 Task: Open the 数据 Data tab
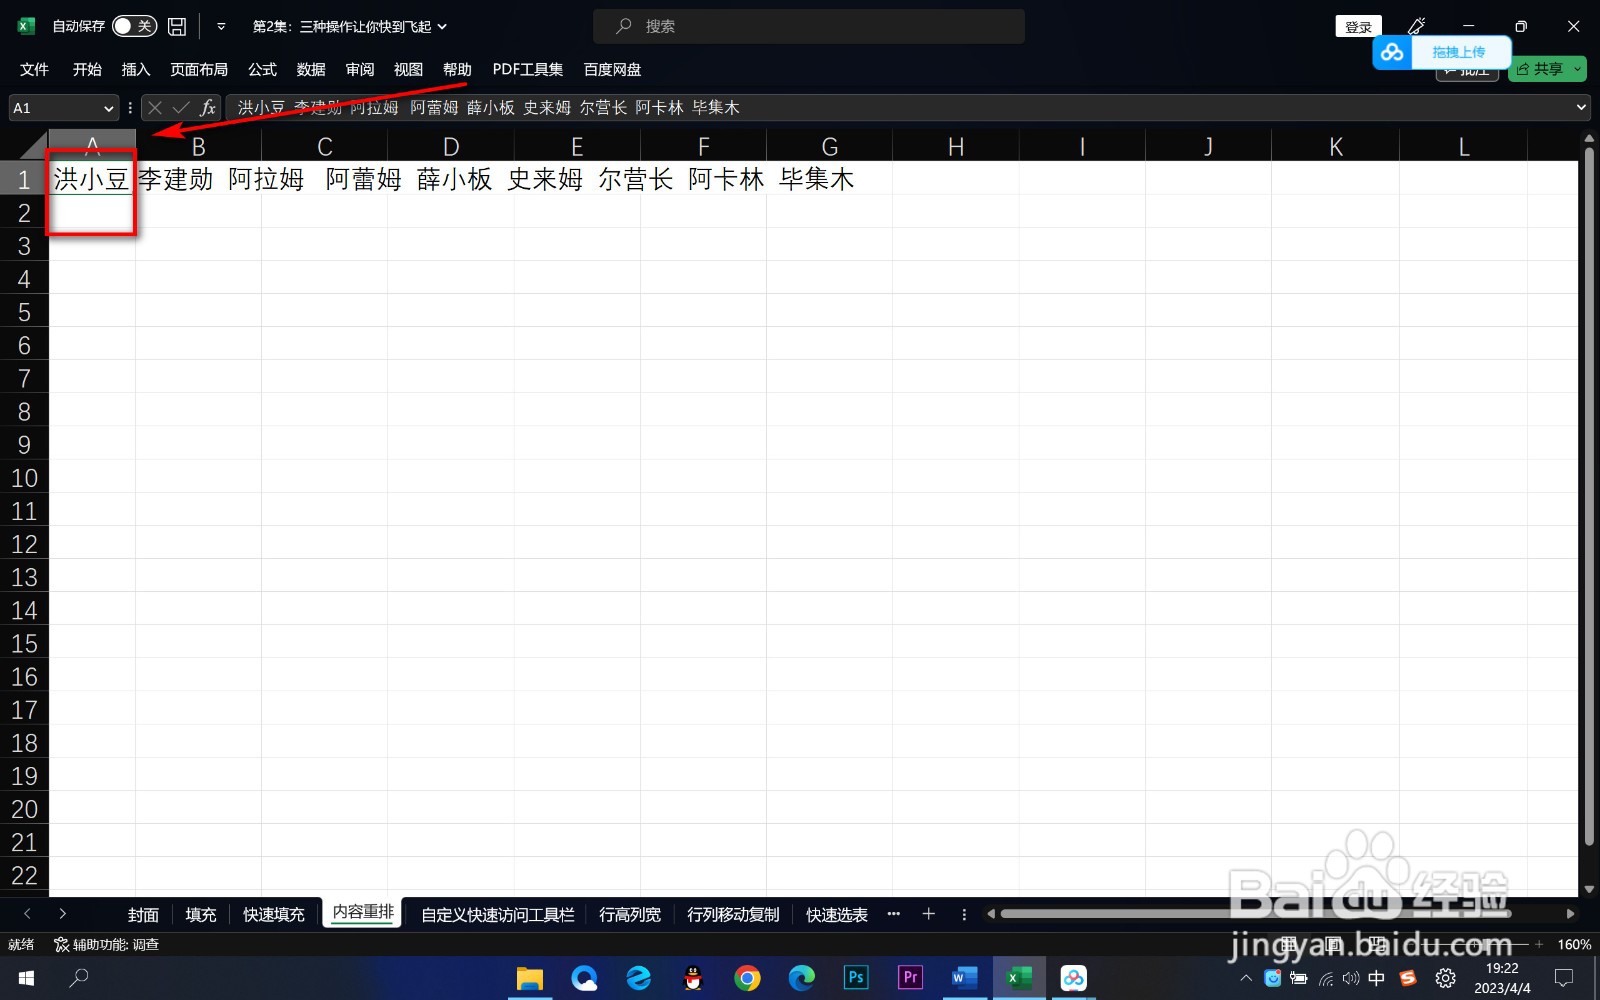pos(311,69)
